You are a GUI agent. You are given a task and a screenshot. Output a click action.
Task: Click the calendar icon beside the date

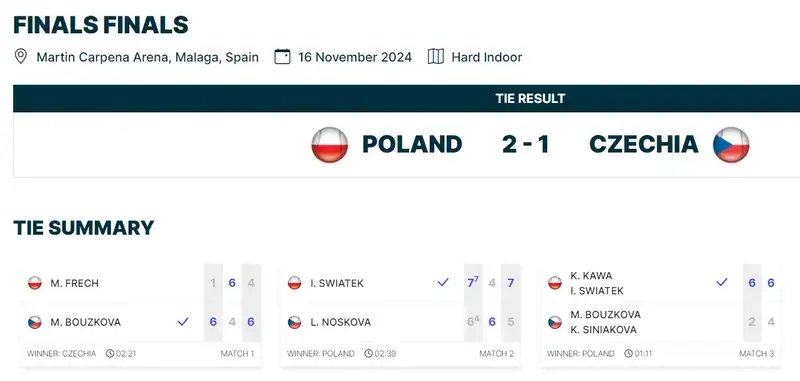(282, 56)
